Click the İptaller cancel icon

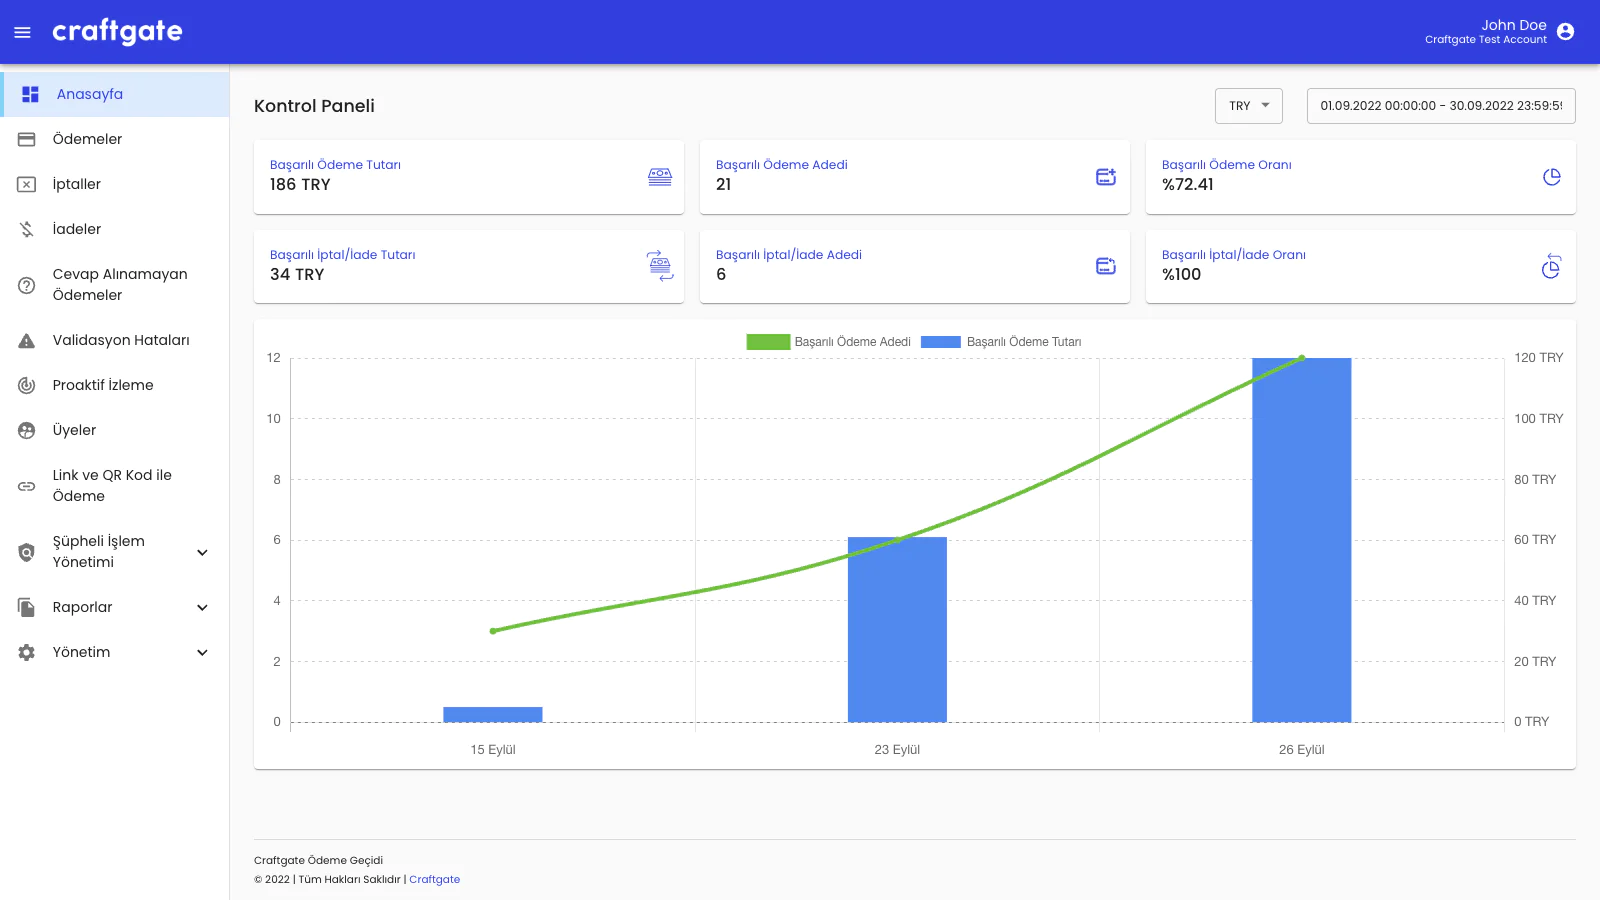point(27,185)
